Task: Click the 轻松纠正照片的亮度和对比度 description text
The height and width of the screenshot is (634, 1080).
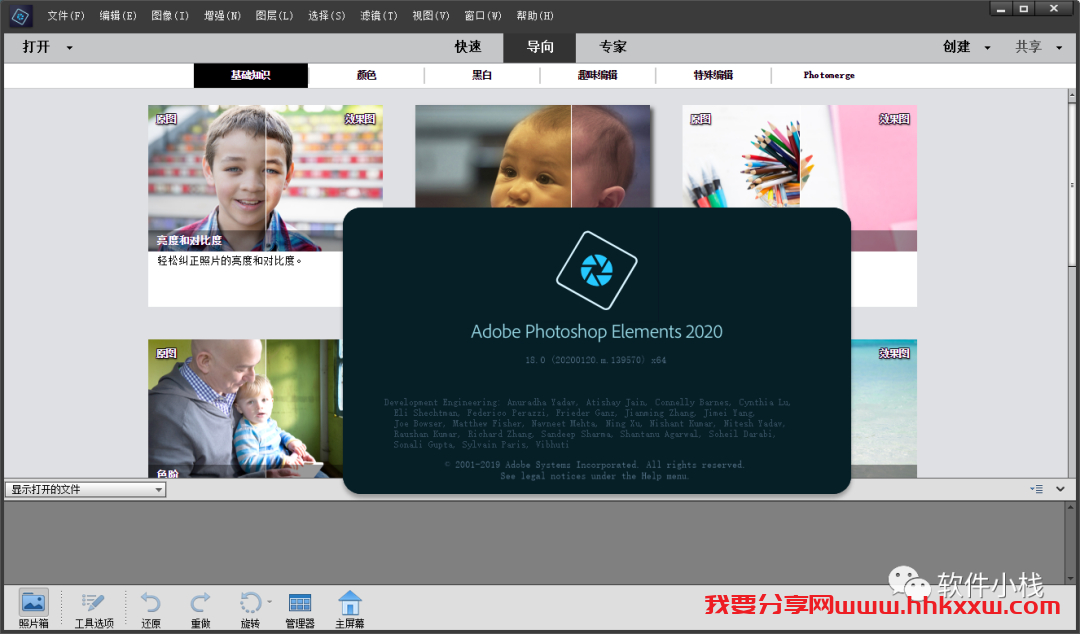Action: click(x=230, y=261)
